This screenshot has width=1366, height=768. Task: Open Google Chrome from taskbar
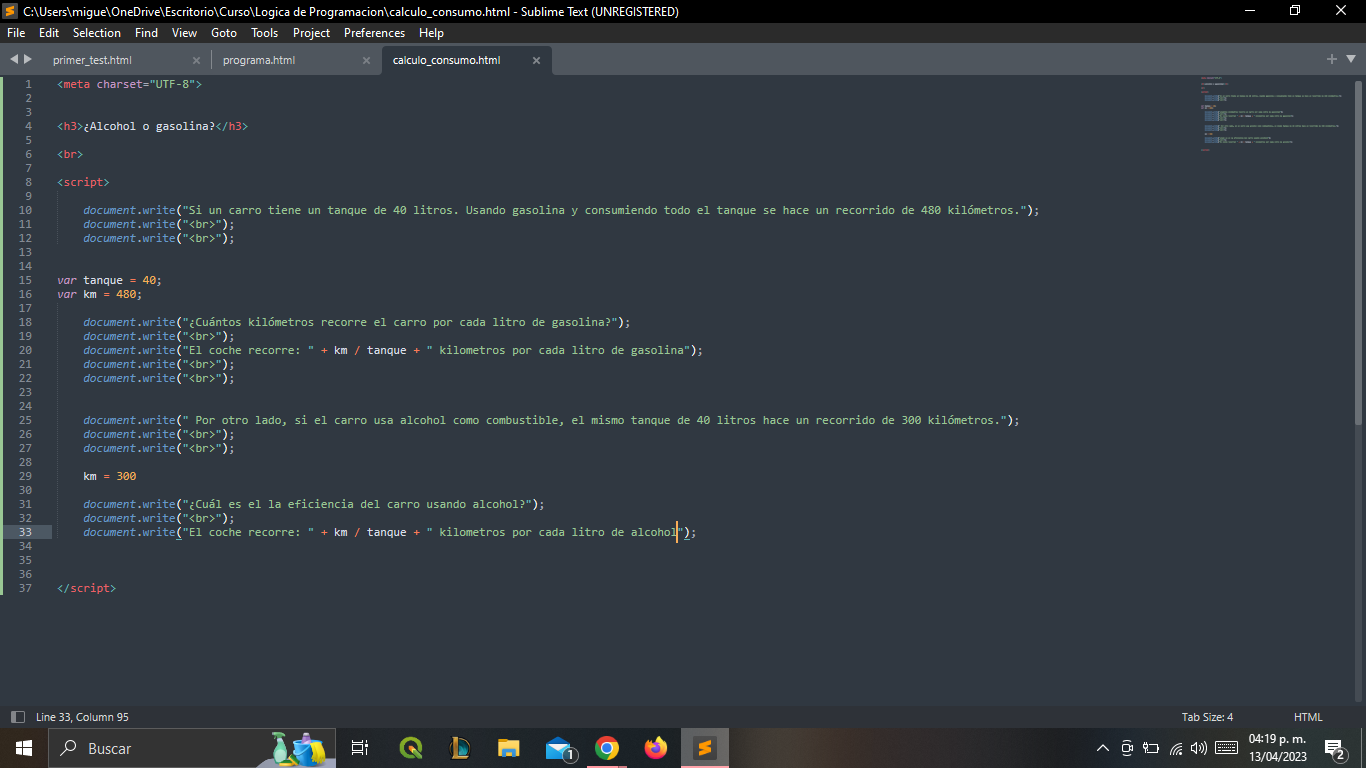(606, 748)
